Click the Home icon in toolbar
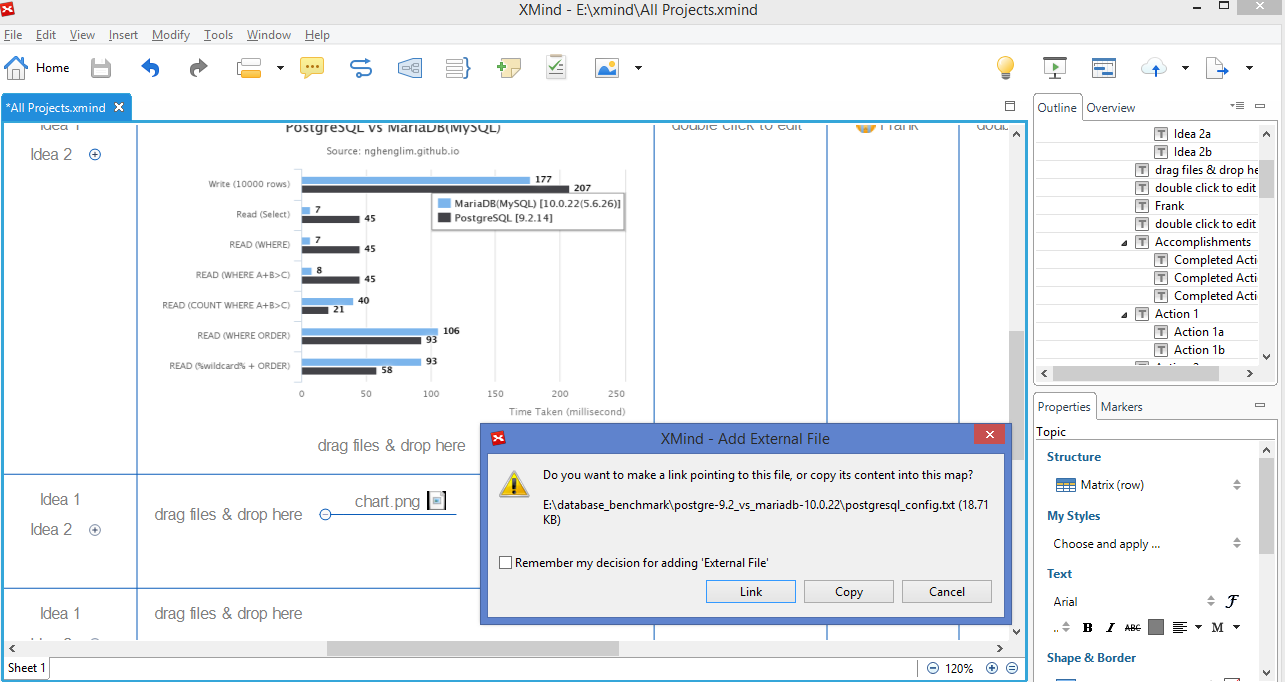The image size is (1285, 682). pyautogui.click(x=16, y=68)
